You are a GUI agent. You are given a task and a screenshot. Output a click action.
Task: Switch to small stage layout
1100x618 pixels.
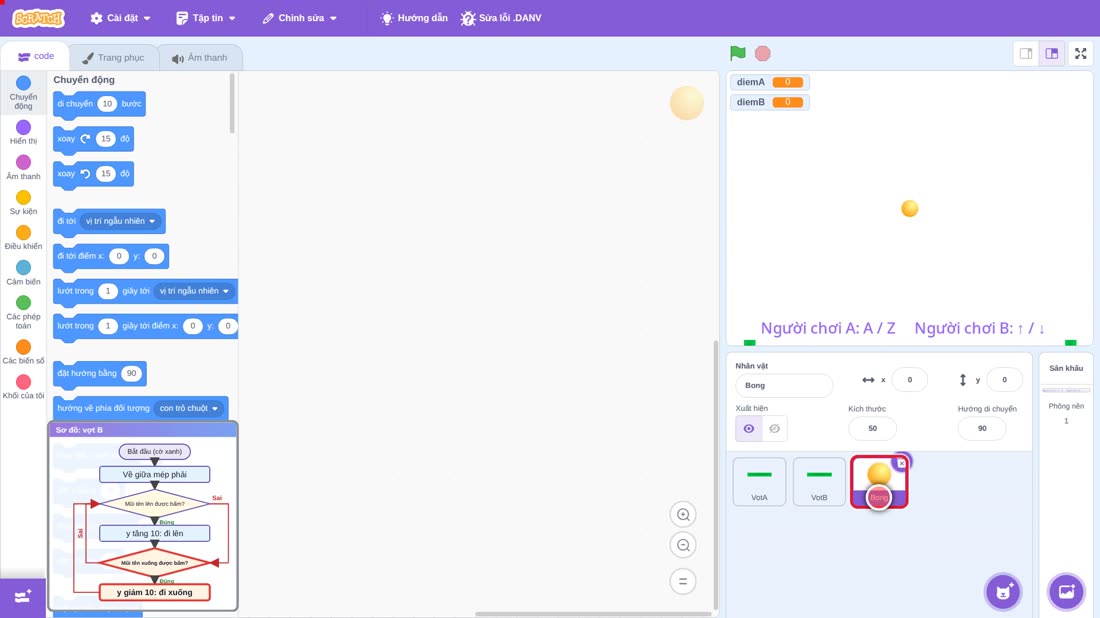click(x=1026, y=53)
